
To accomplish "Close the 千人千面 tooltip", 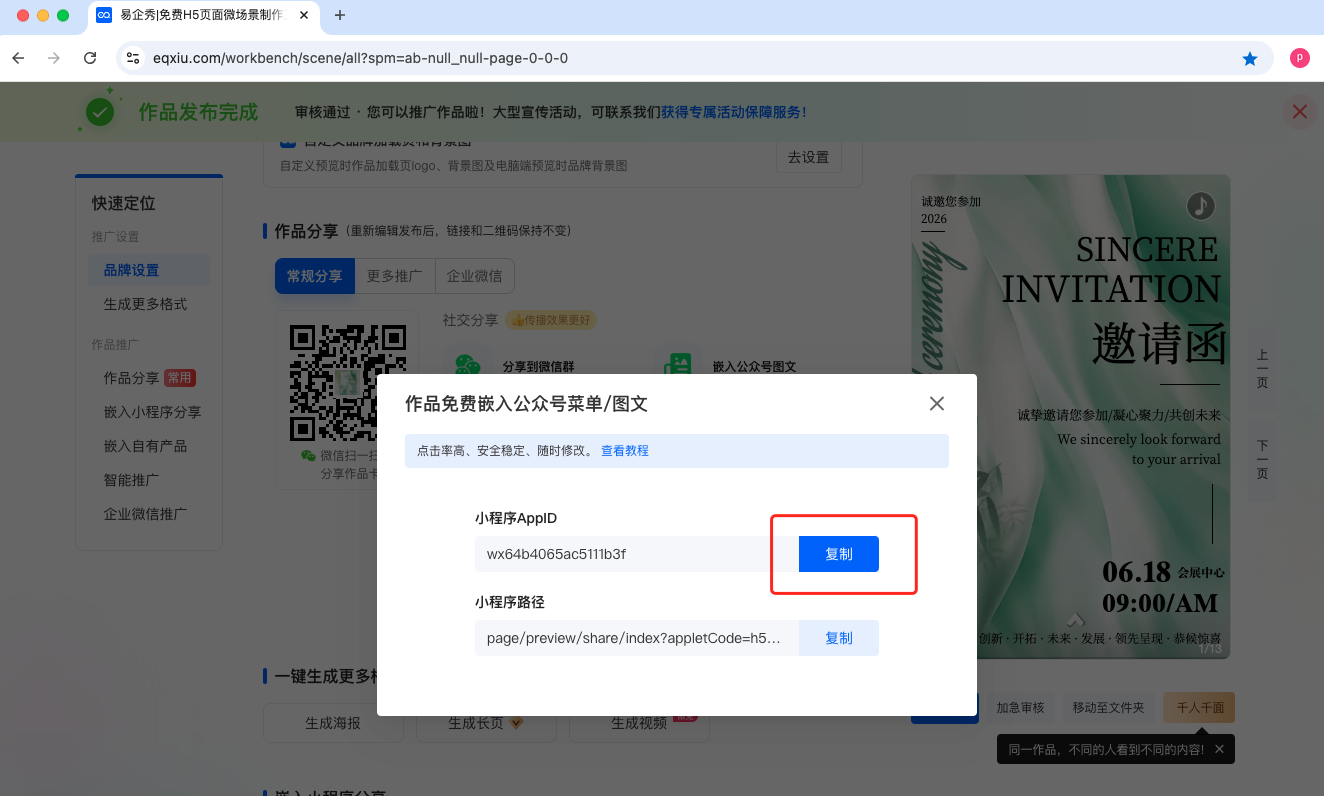I will 1218,749.
